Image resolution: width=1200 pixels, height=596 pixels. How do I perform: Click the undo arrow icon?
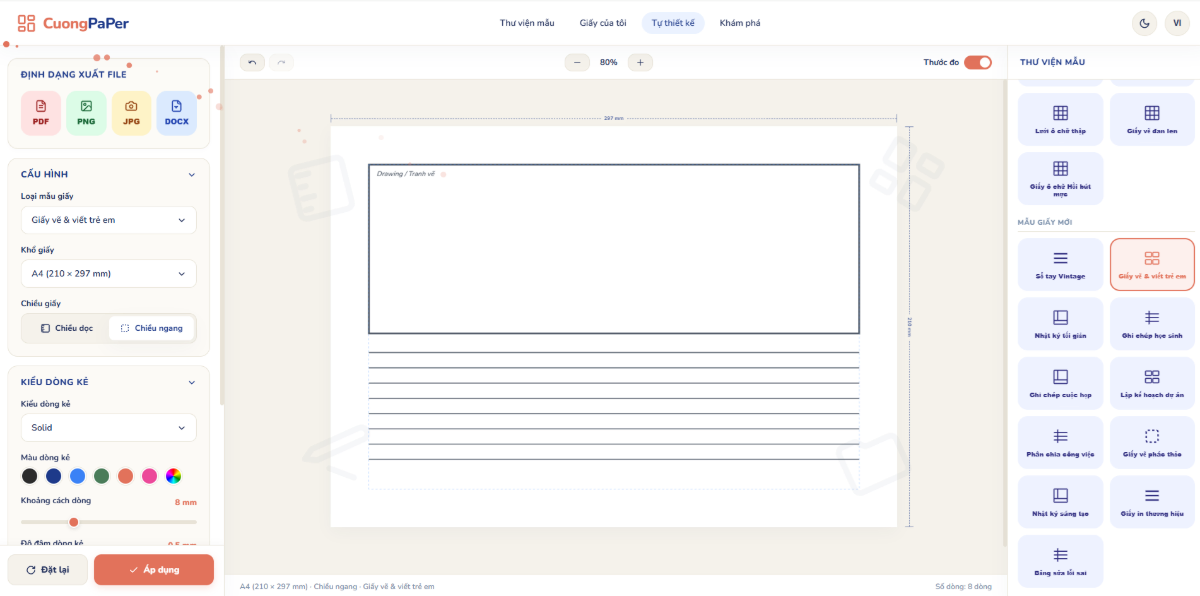(252, 62)
